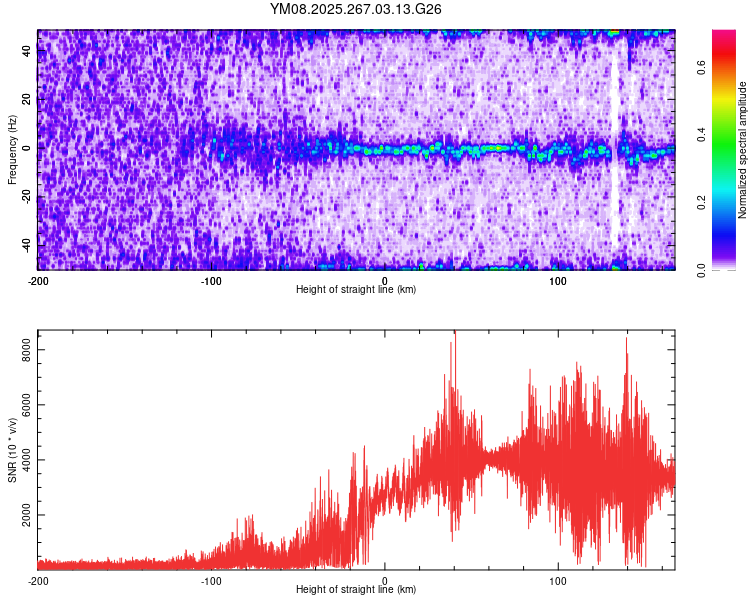Click the 8000 tick on the SNR axis
The image size is (750, 600).
coord(23,349)
